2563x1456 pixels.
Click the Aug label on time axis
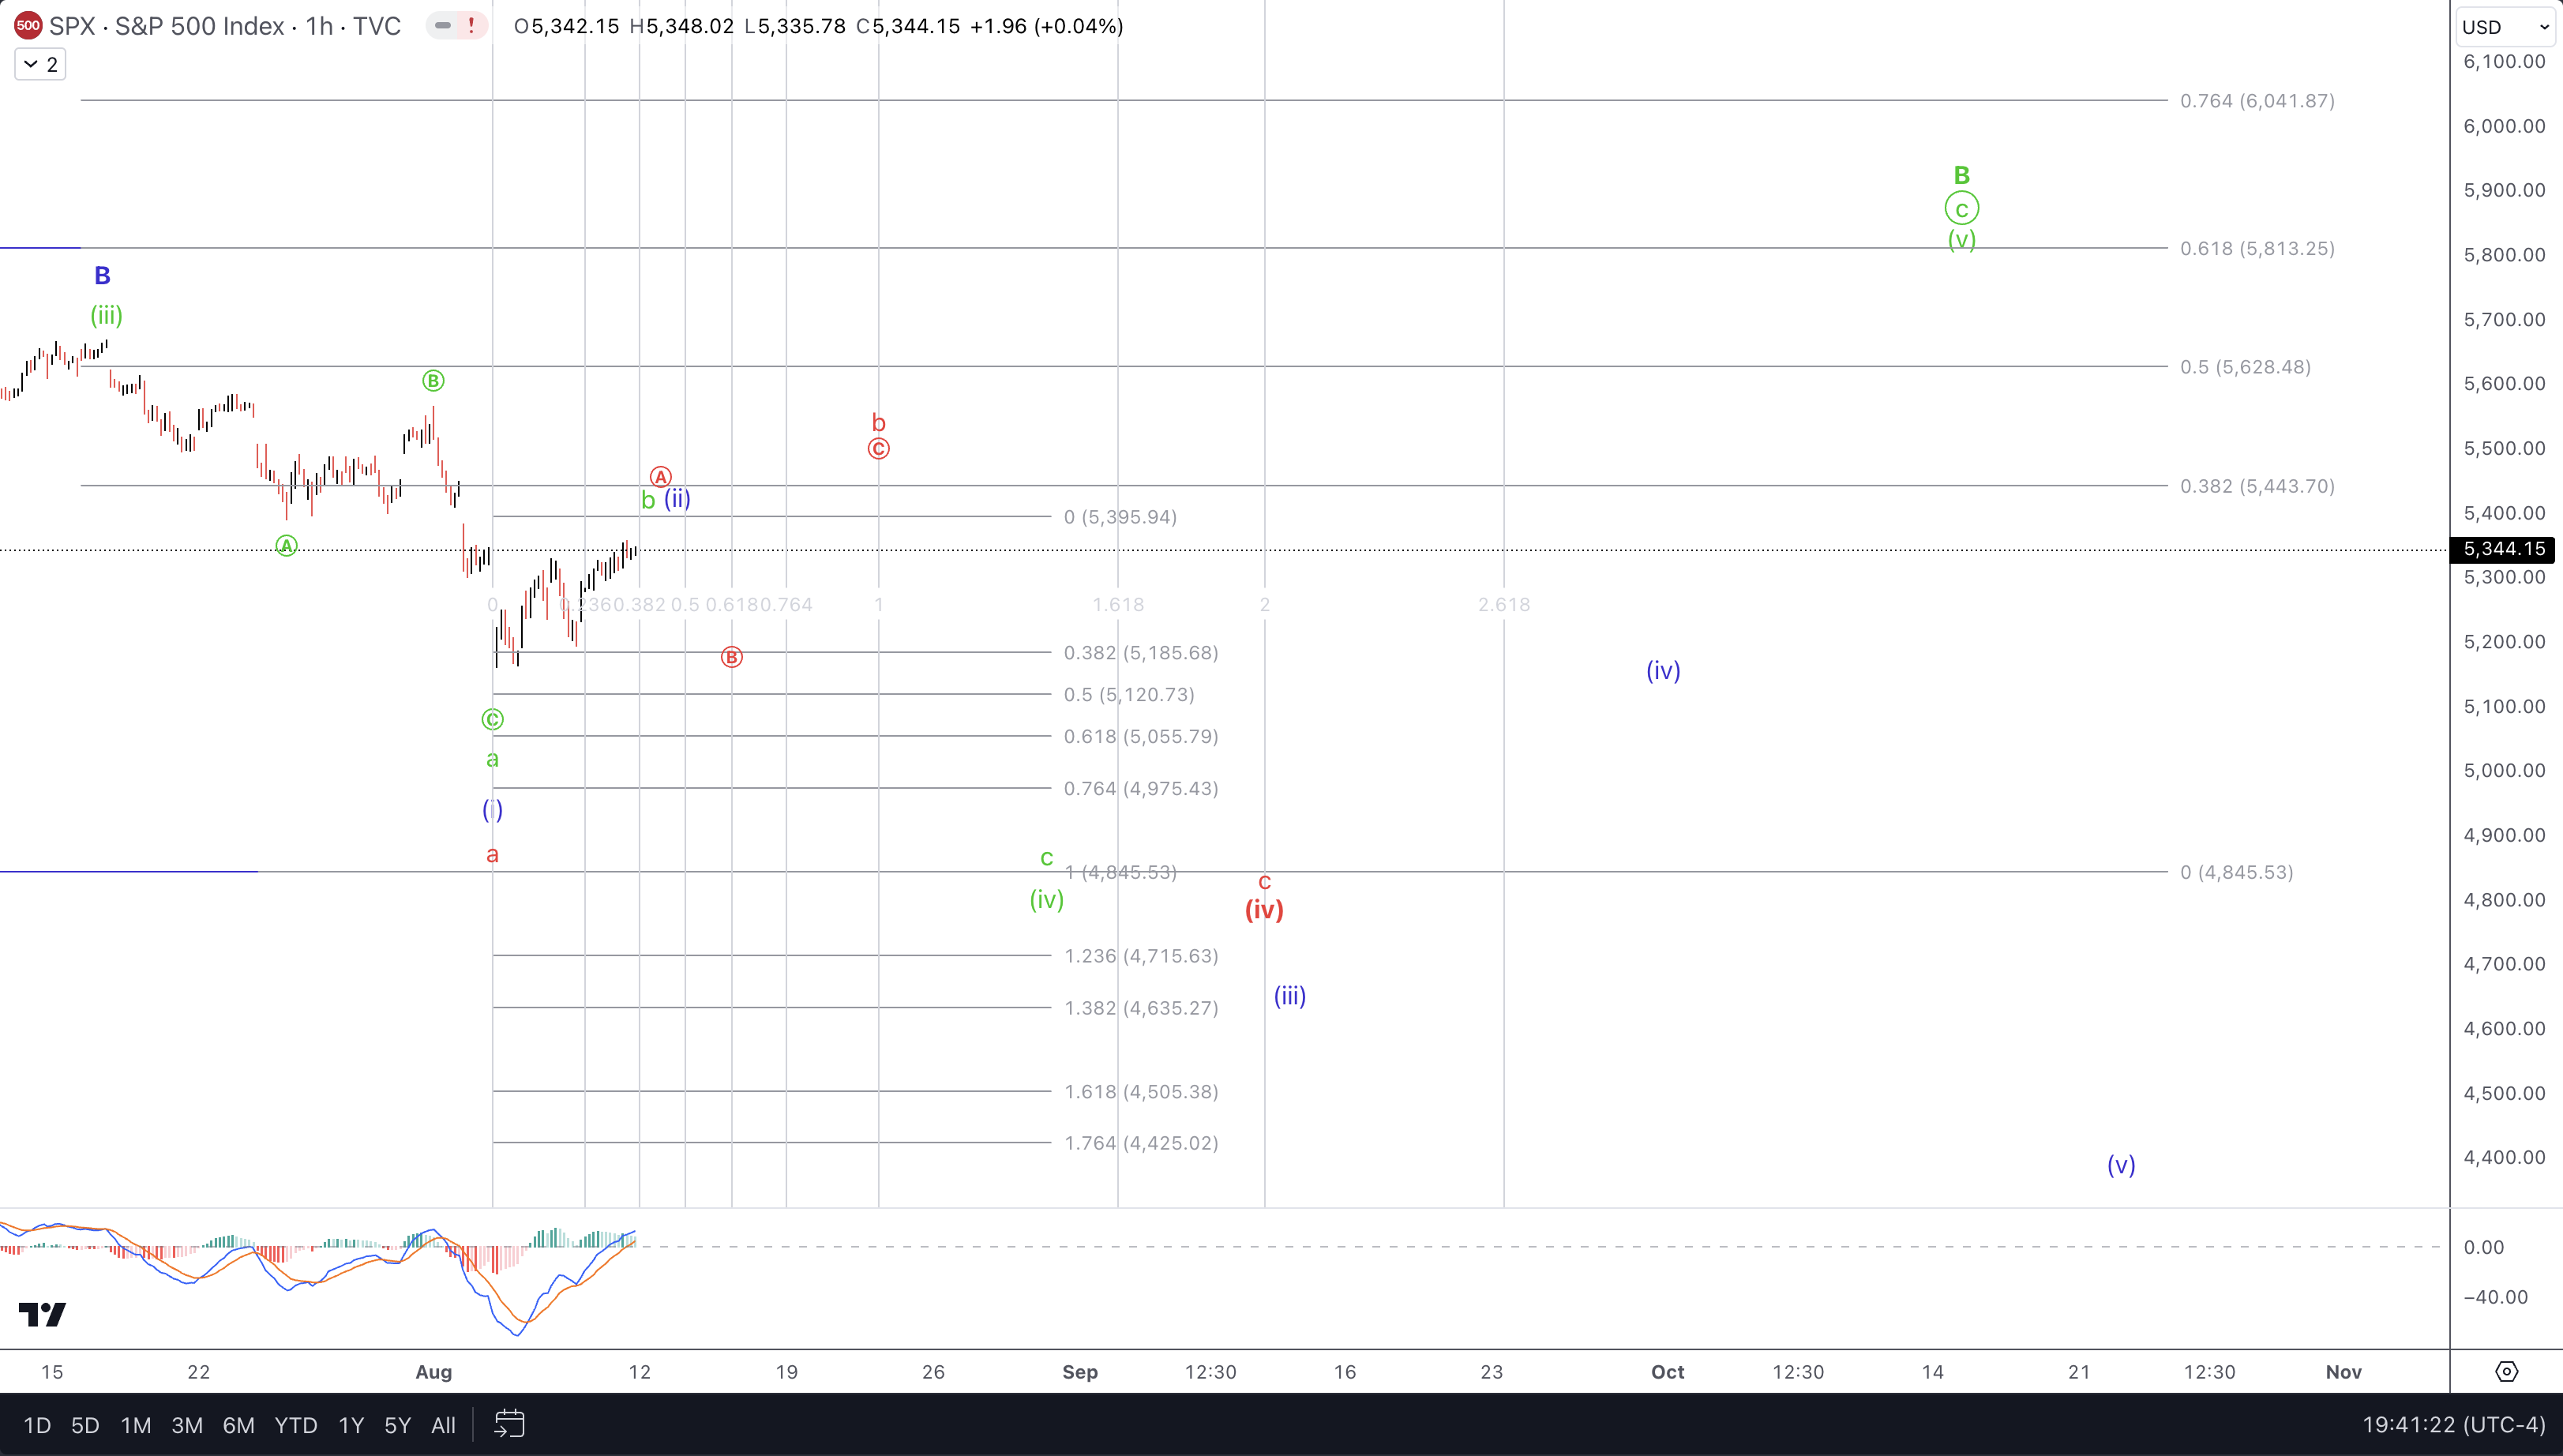pos(434,1372)
